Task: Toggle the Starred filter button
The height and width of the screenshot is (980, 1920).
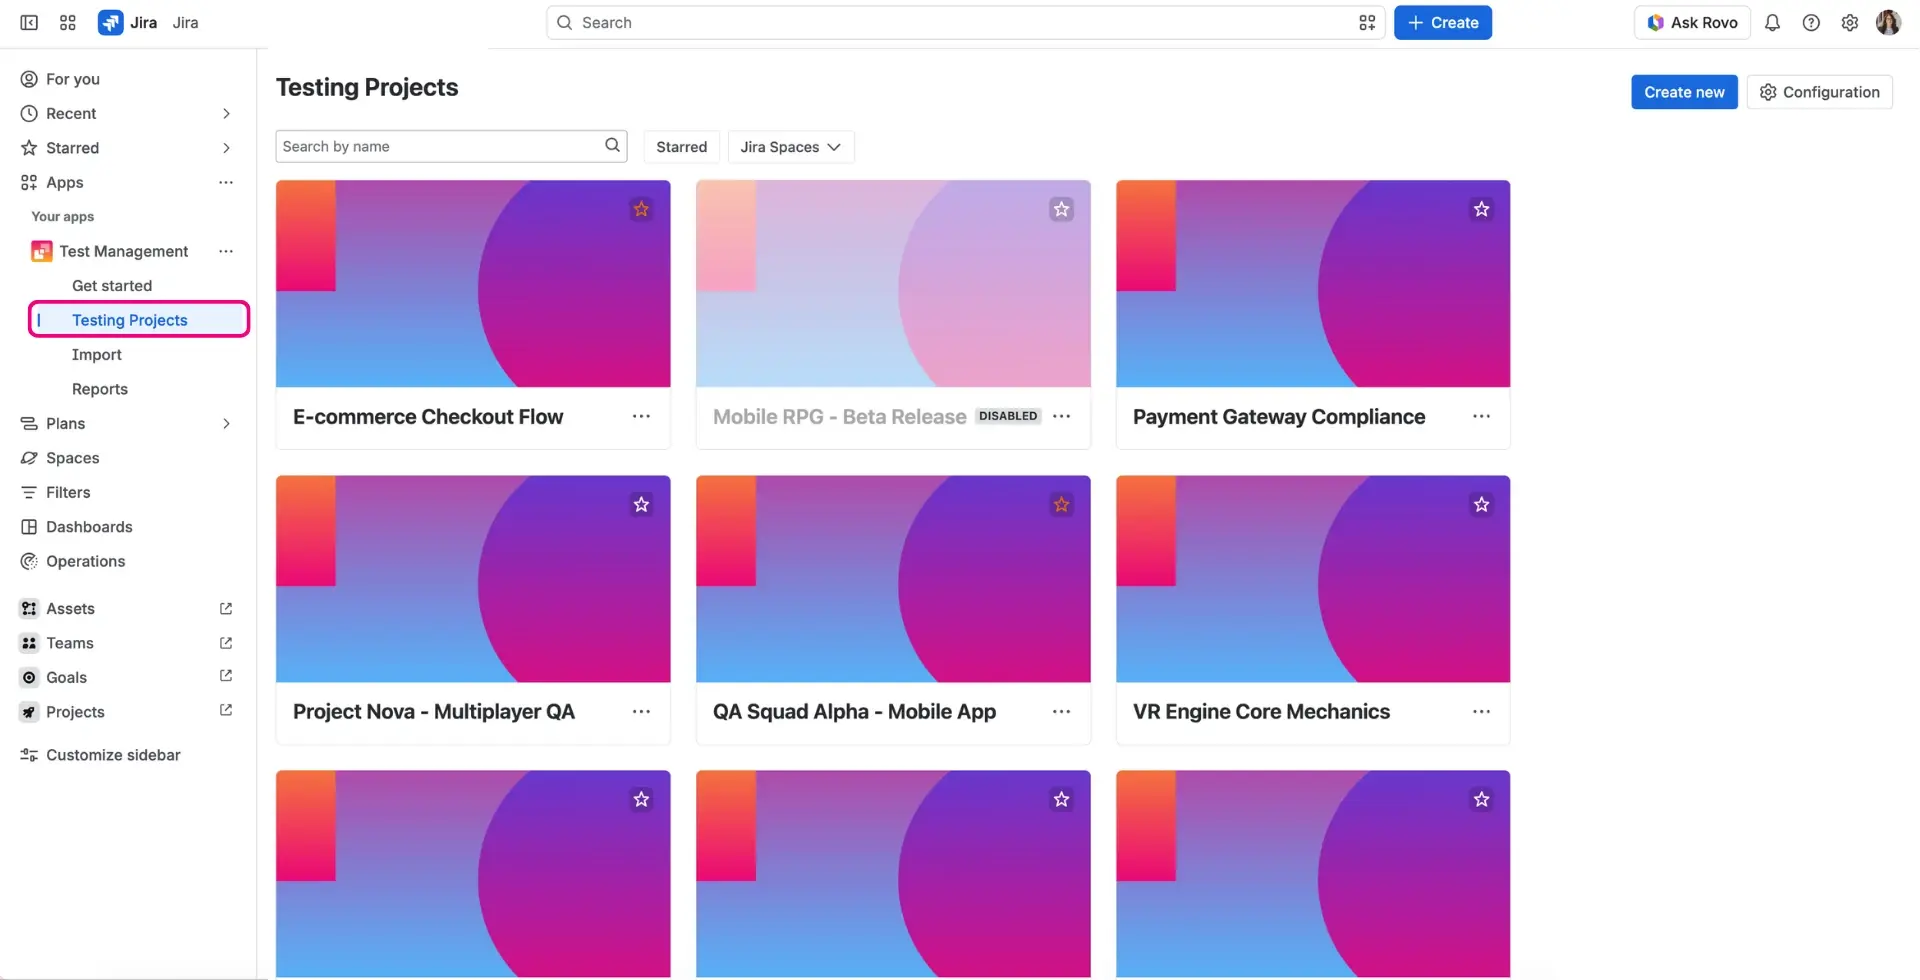Action: [681, 146]
